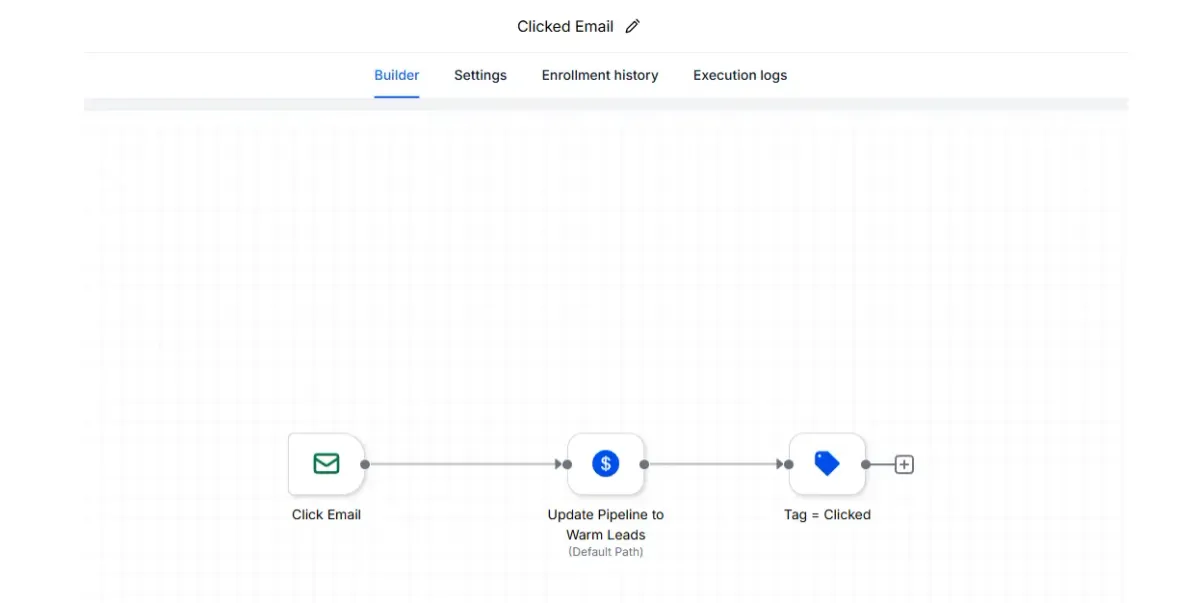1200x603 pixels.
Task: Click the Tag node's output connector dot
Action: (866, 464)
